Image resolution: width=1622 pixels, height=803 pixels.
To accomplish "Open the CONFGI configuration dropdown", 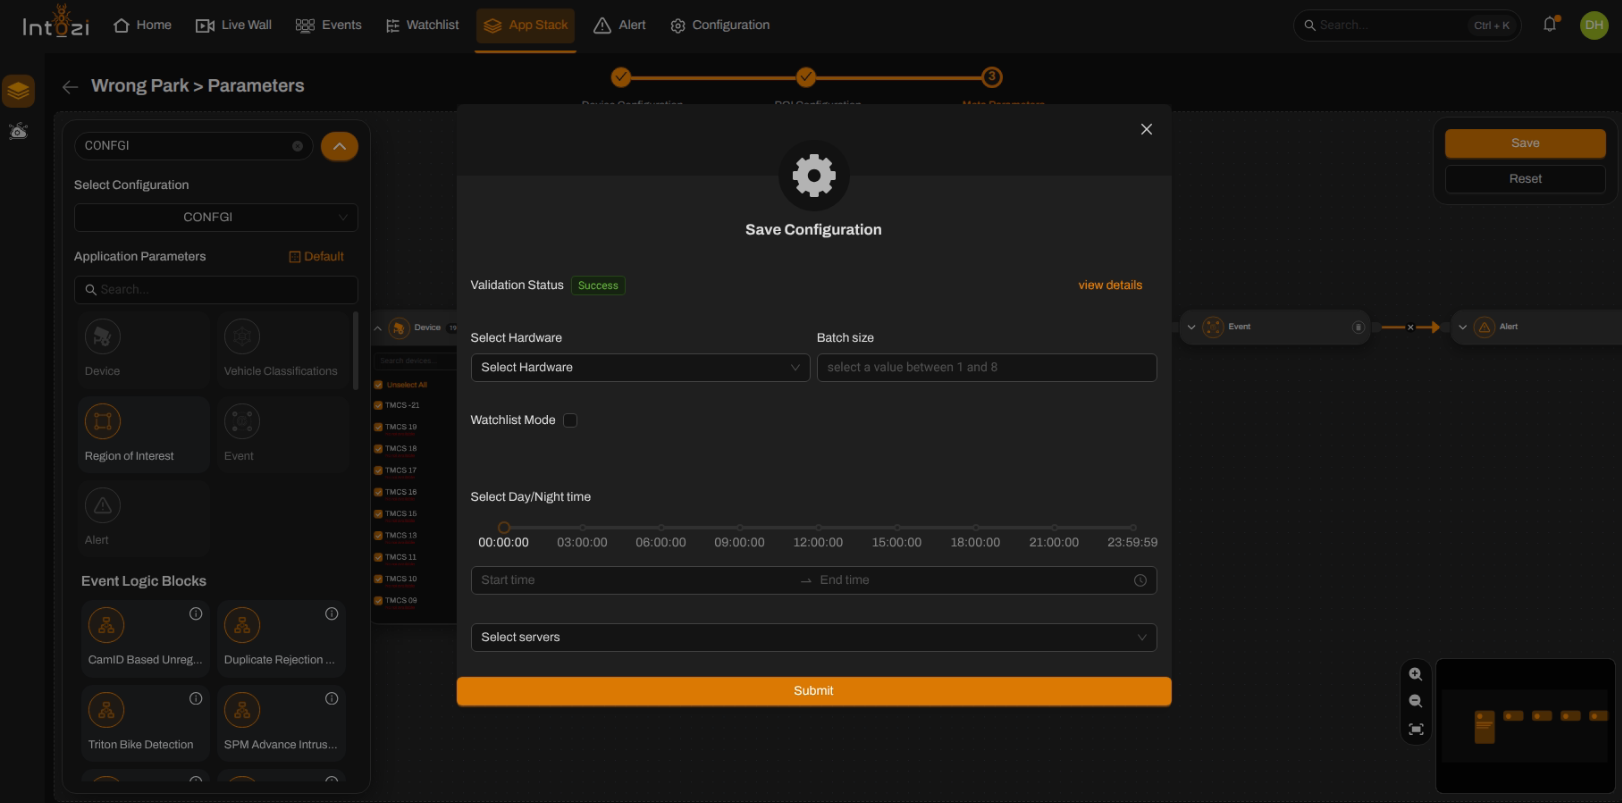I will click(x=216, y=217).
